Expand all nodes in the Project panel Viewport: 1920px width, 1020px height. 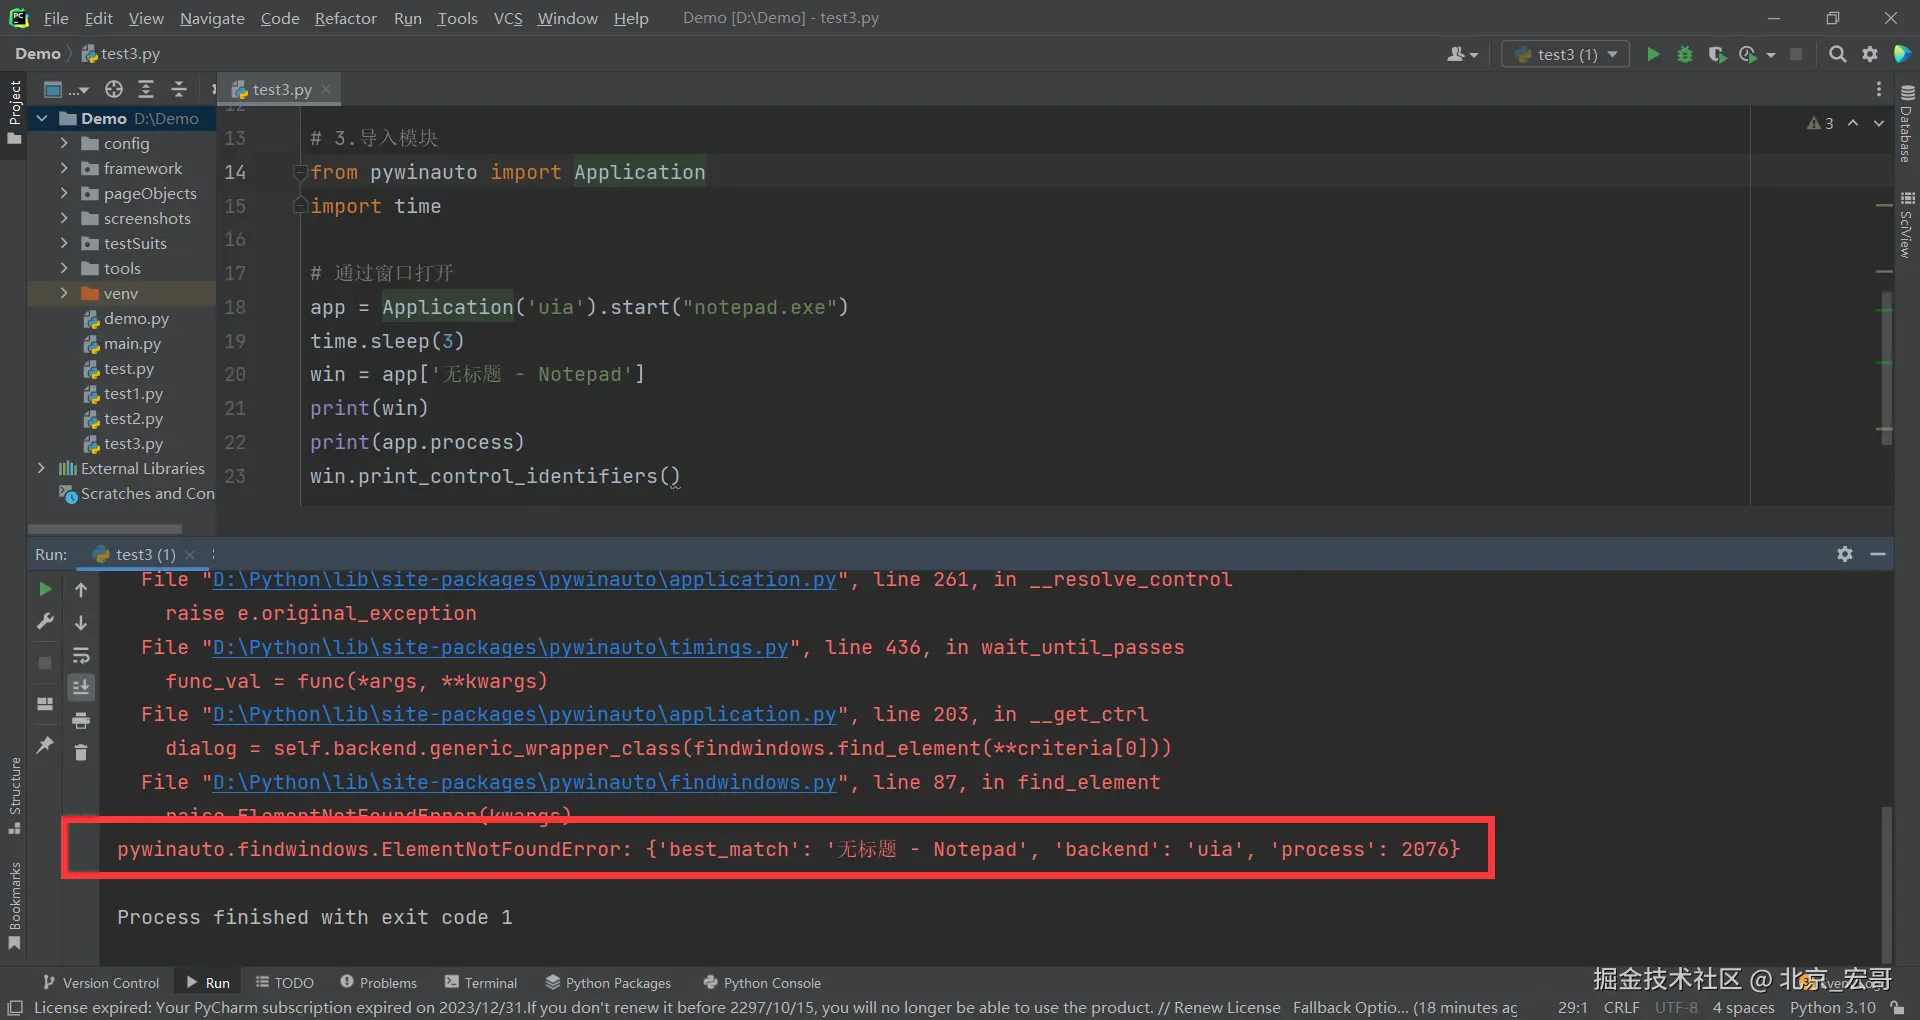(146, 89)
